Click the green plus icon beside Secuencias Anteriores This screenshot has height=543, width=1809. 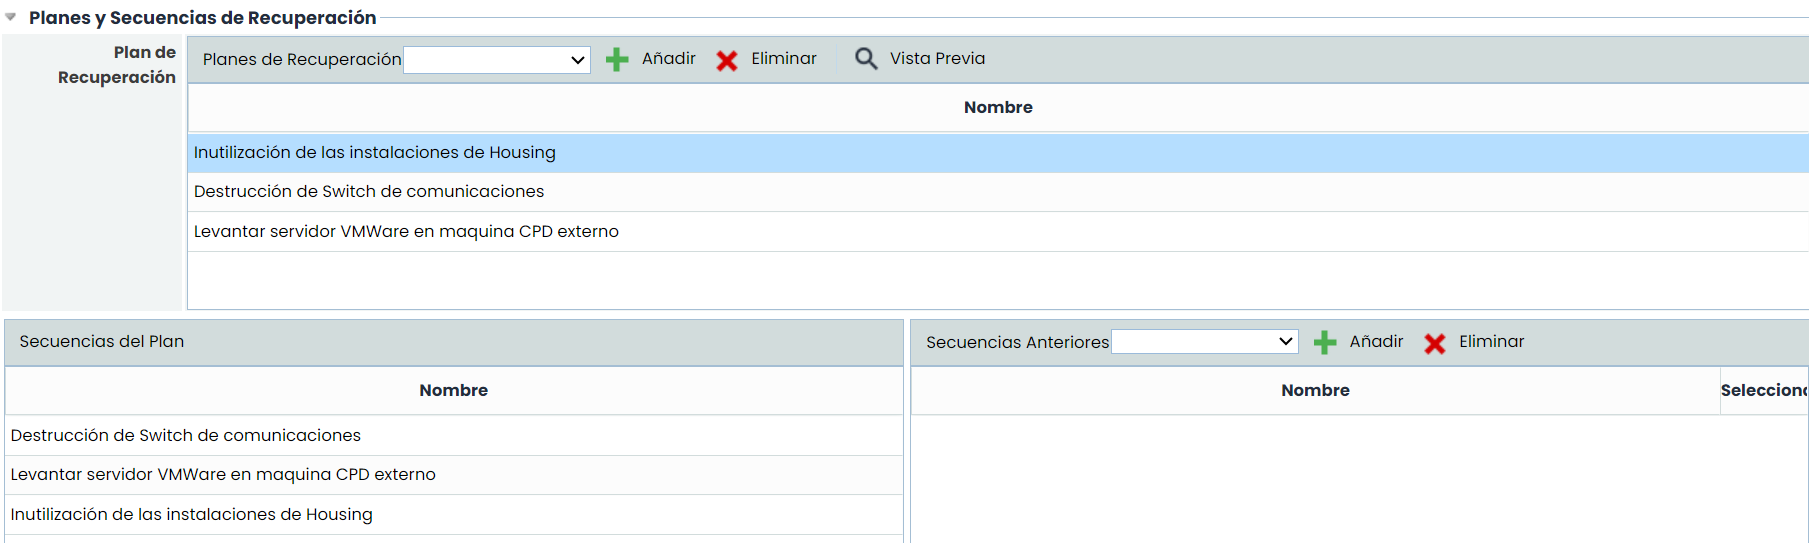tap(1325, 343)
